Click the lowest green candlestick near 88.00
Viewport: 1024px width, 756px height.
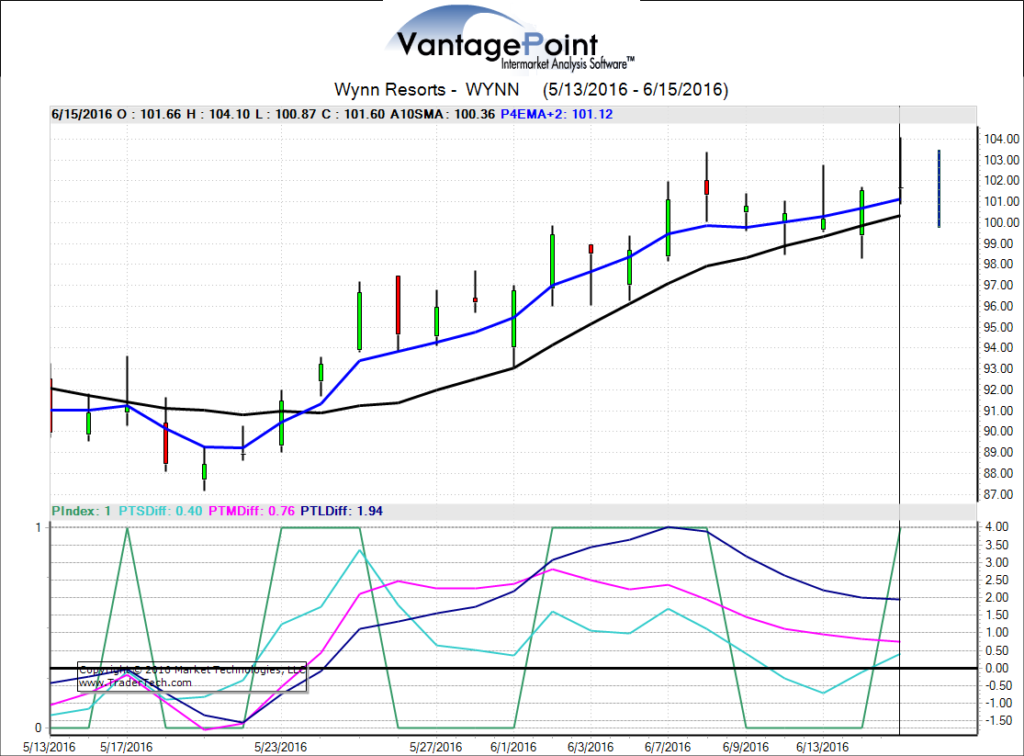click(204, 471)
